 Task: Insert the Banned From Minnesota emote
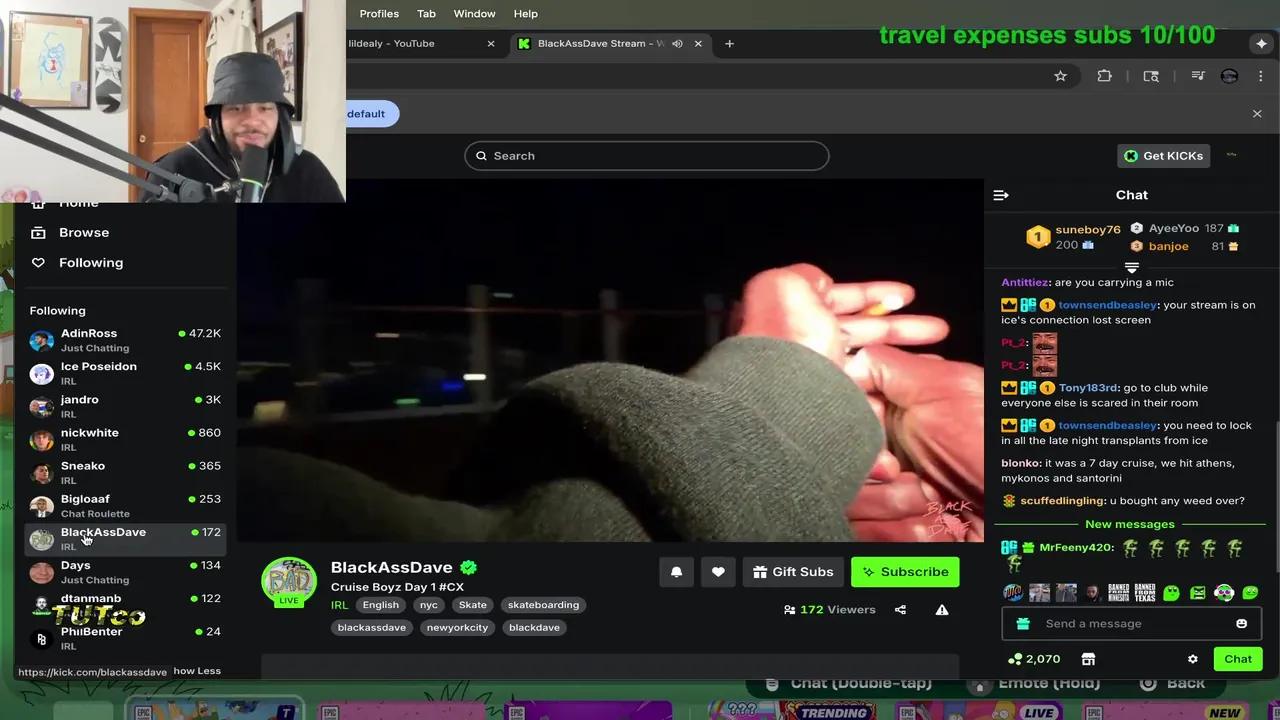[x=1118, y=593]
